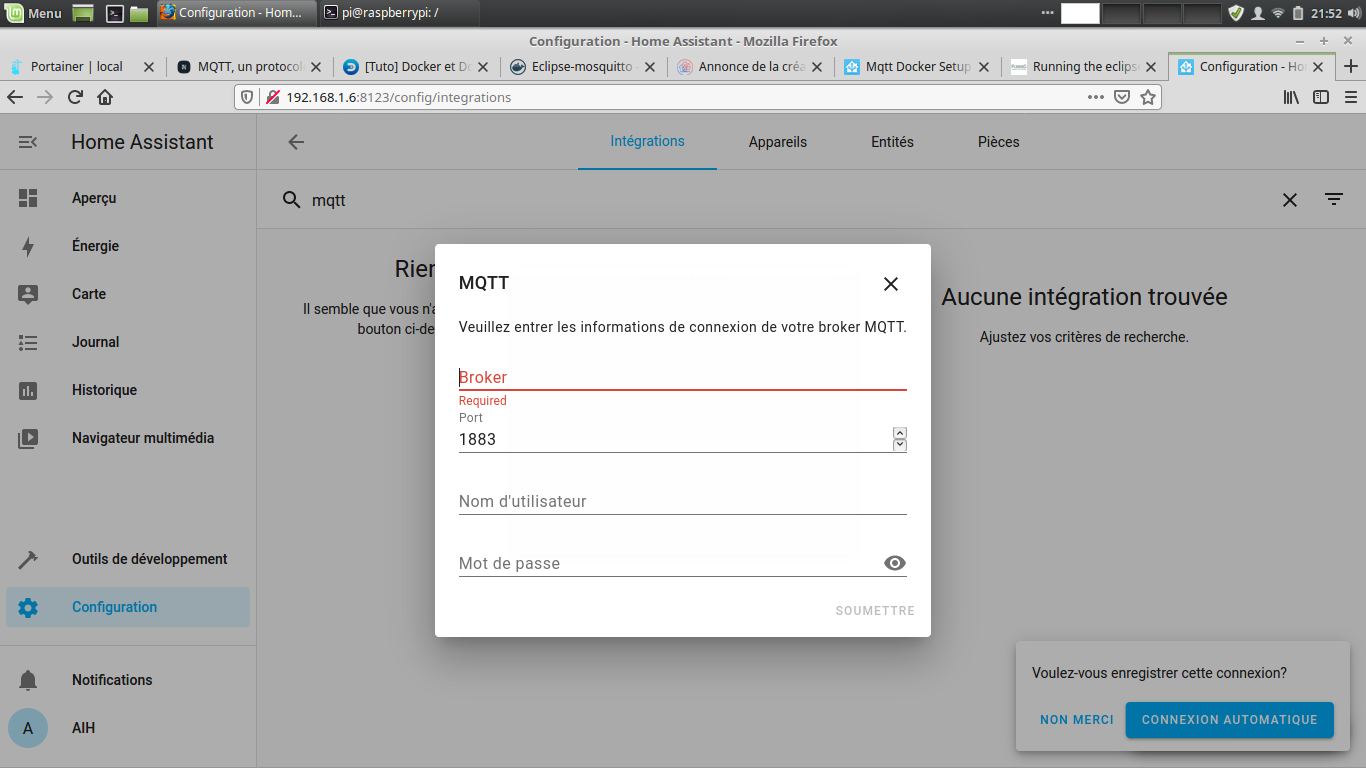
Task: Dismiss with NON MERCI
Action: [1076, 719]
